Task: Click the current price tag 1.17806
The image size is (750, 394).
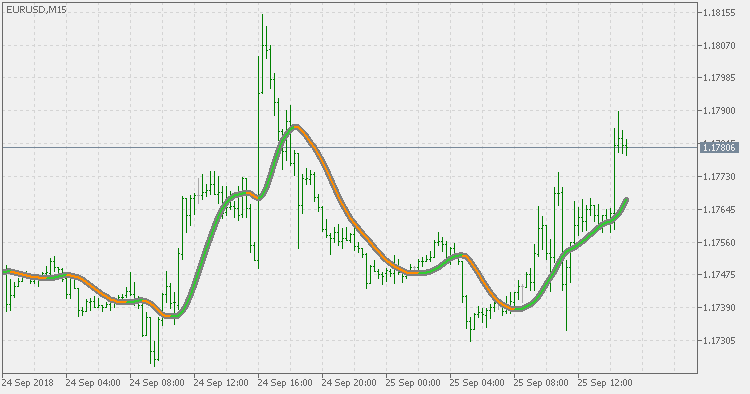Action: click(719, 147)
